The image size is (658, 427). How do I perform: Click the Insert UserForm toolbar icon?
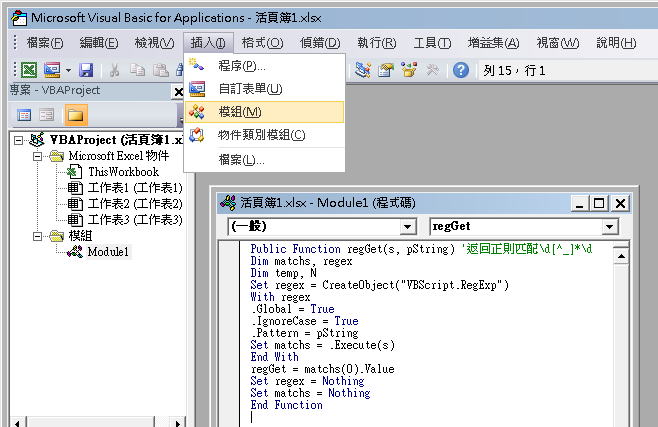[52, 70]
